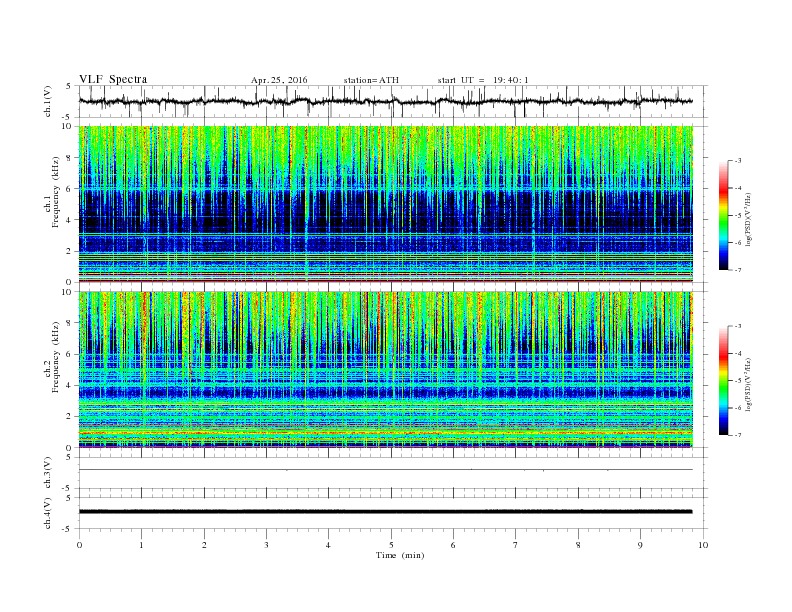Click time axis tick label "1"
This screenshot has height=612, width=792.
(141, 545)
